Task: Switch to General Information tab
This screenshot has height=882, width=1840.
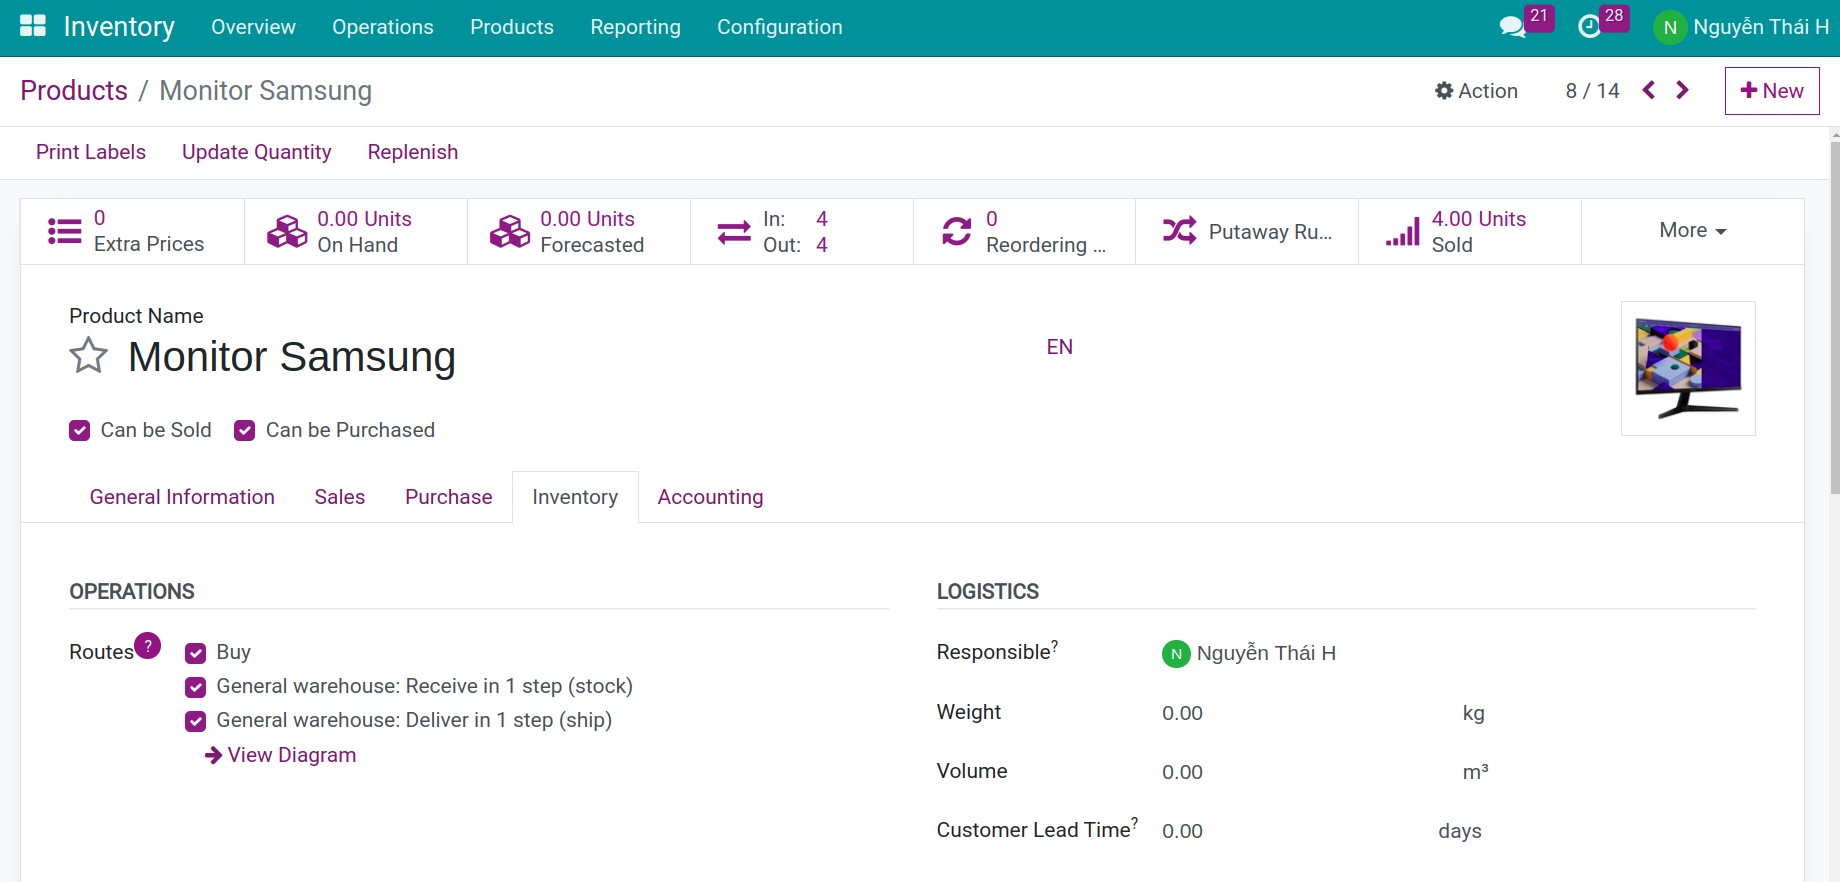Action: 182,497
